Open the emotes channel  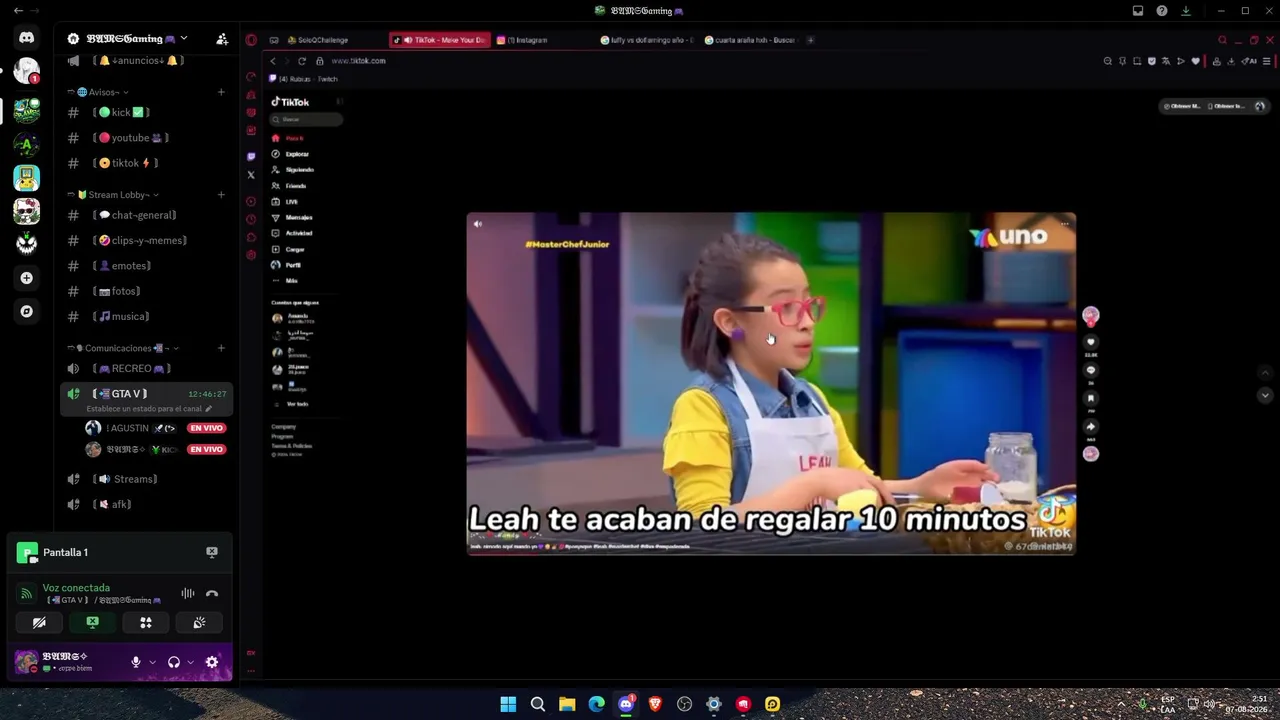[x=147, y=266]
